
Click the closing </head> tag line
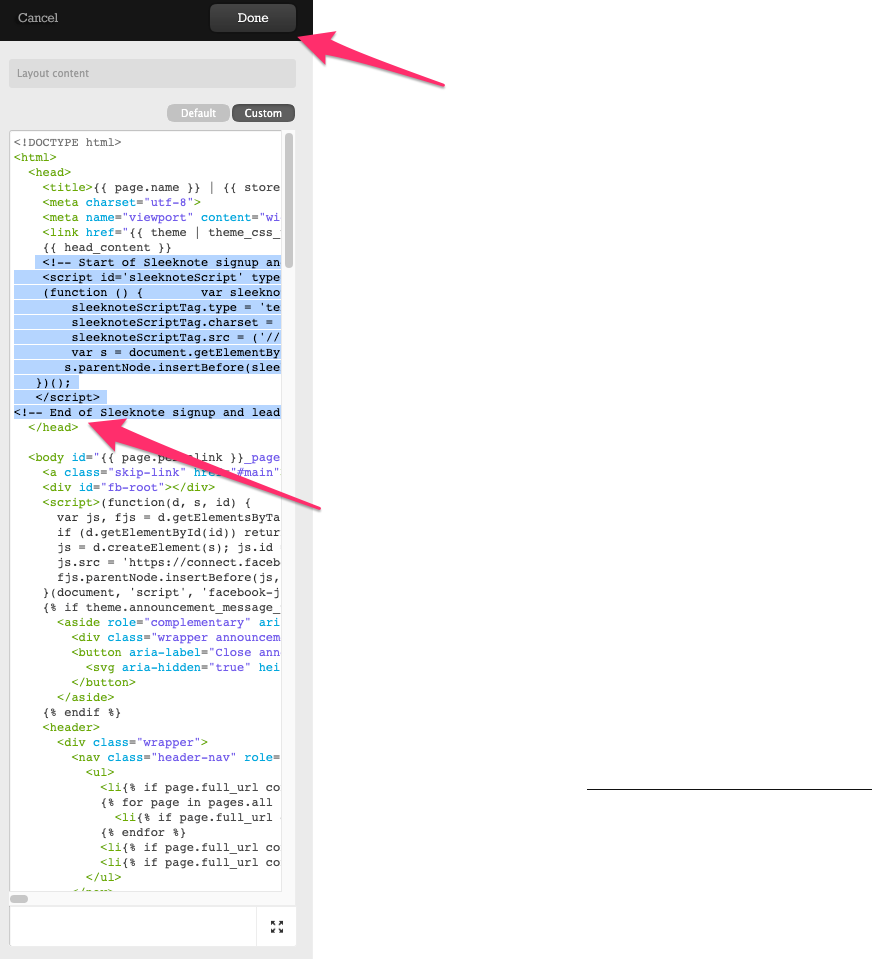pyautogui.click(x=53, y=427)
